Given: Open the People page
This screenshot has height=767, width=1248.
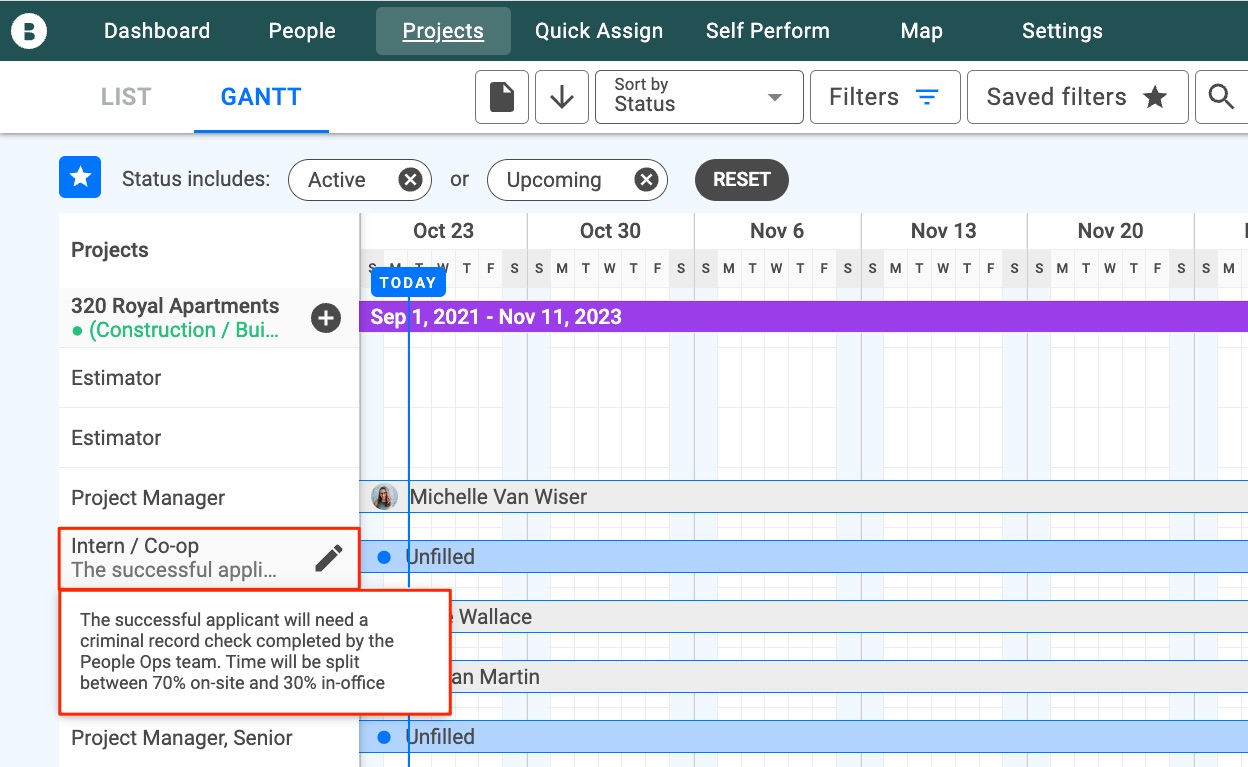Looking at the screenshot, I should pyautogui.click(x=302, y=31).
